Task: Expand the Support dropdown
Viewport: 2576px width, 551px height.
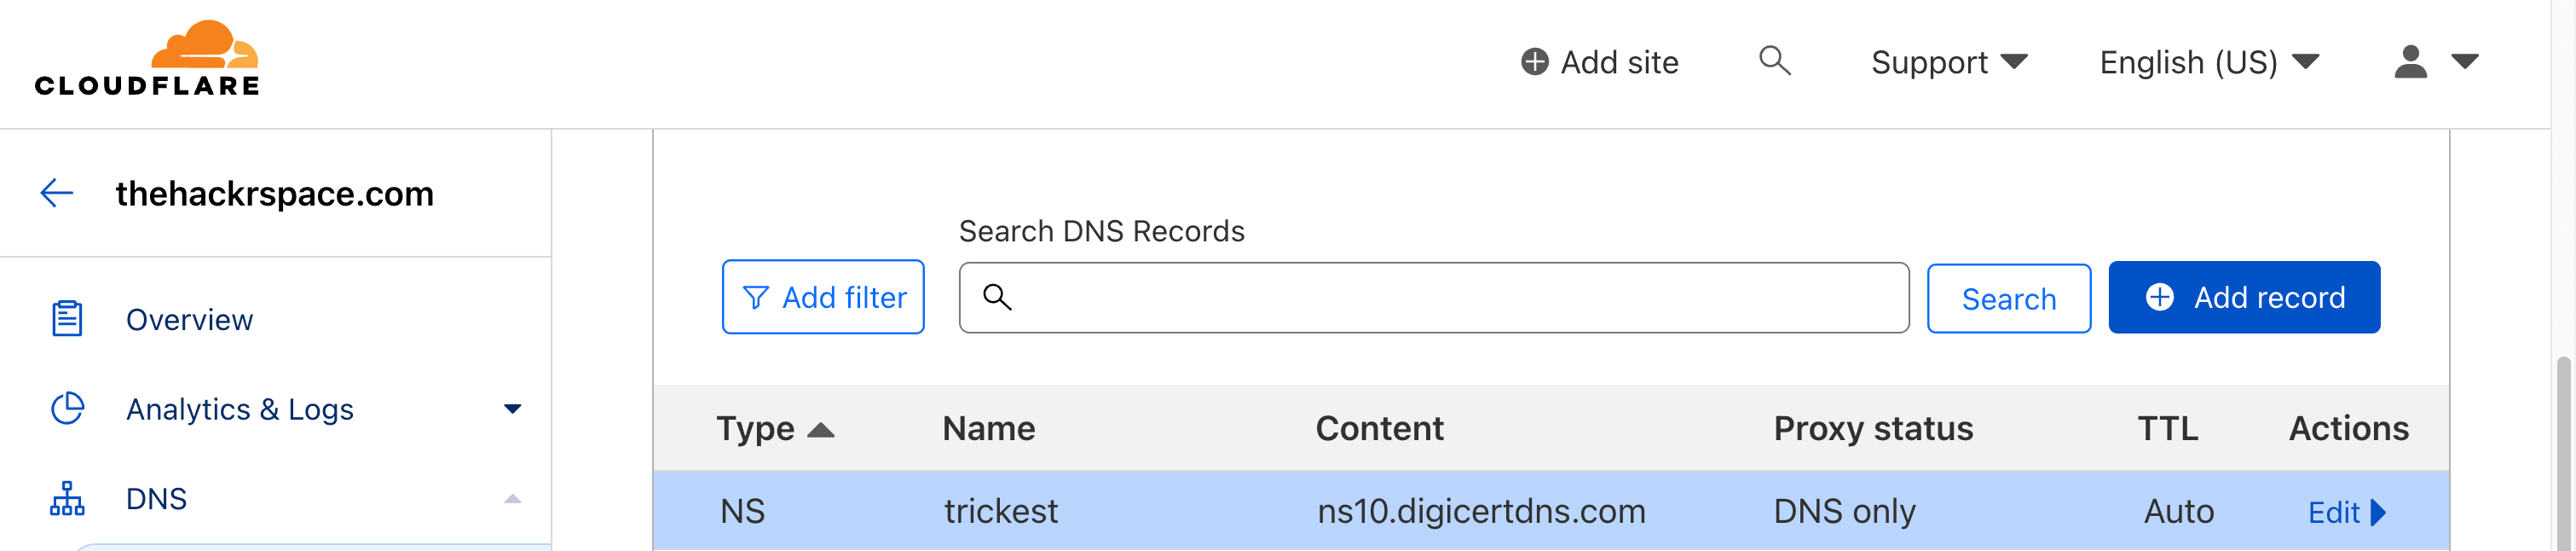Action: [x=1948, y=62]
